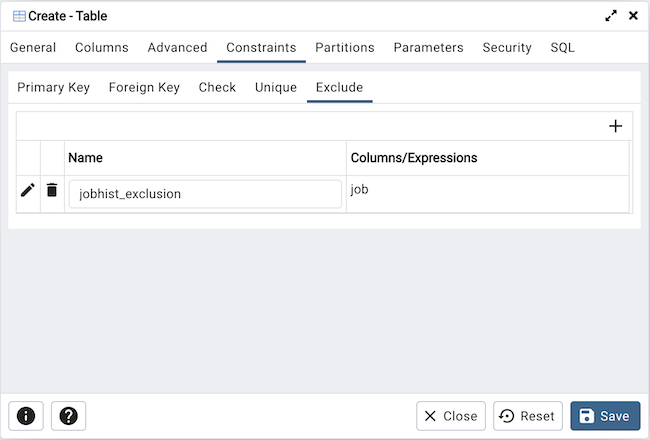View the SQL tab

(x=562, y=47)
